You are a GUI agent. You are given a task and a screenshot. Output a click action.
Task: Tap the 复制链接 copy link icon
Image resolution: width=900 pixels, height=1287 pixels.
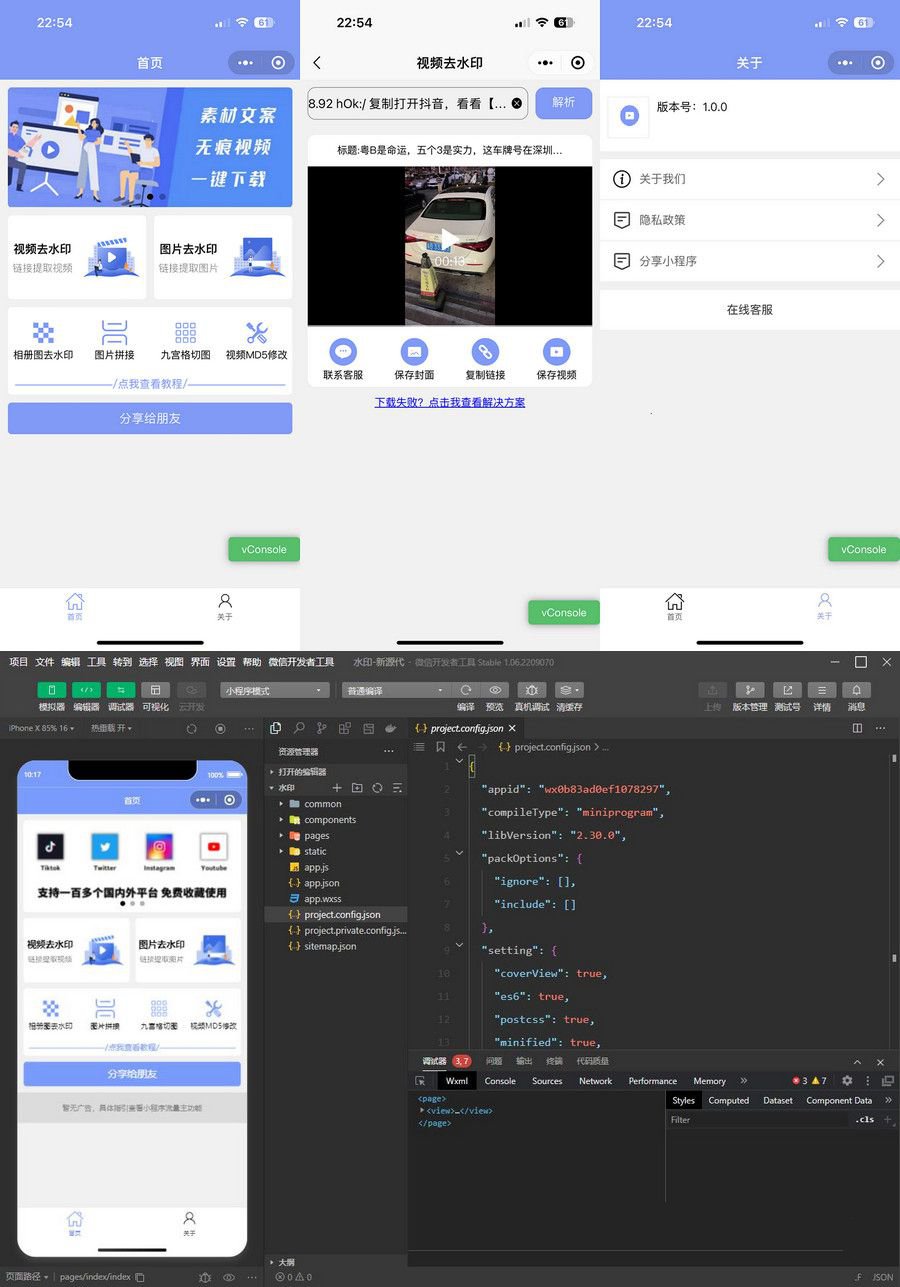485,352
